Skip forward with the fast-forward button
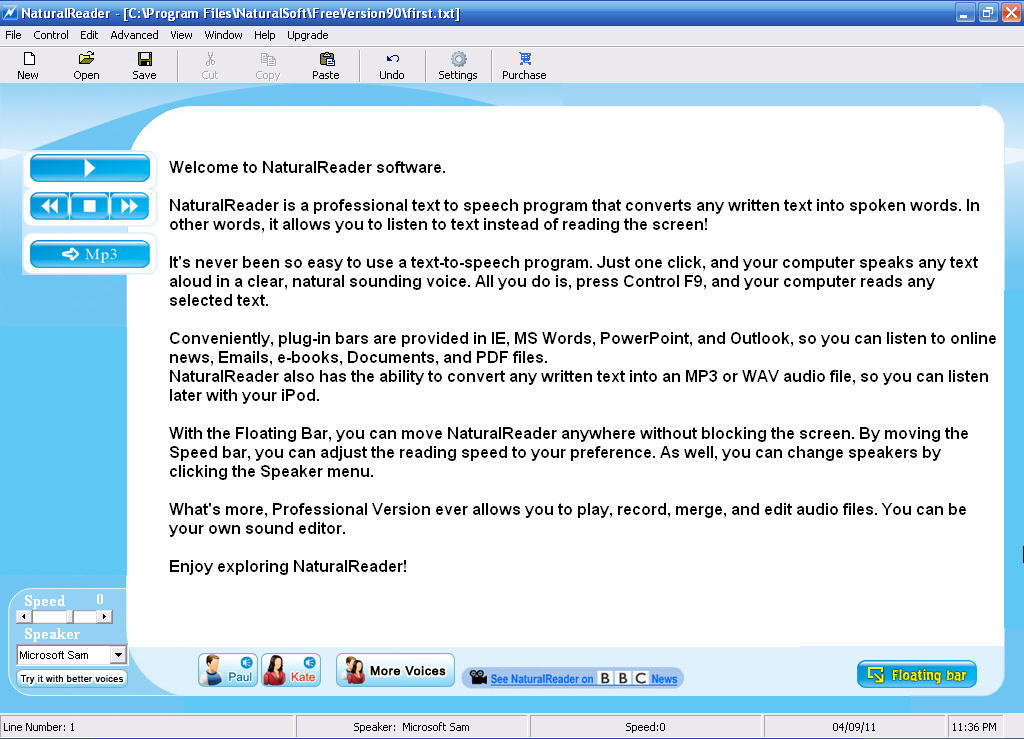Viewport: 1024px width, 739px height. [129, 206]
